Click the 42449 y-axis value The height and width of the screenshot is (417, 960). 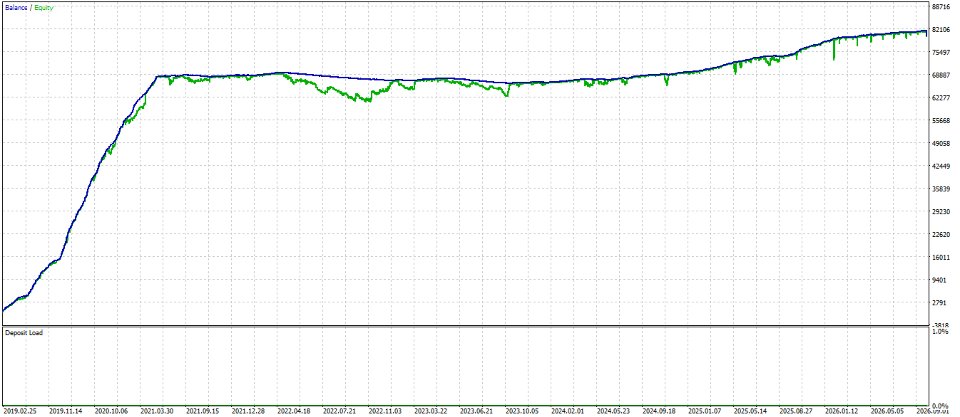click(x=940, y=166)
